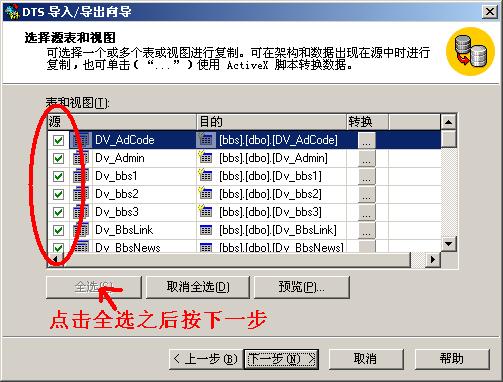
Task: Select the Dv_bbs2 source table name
Action: click(117, 194)
